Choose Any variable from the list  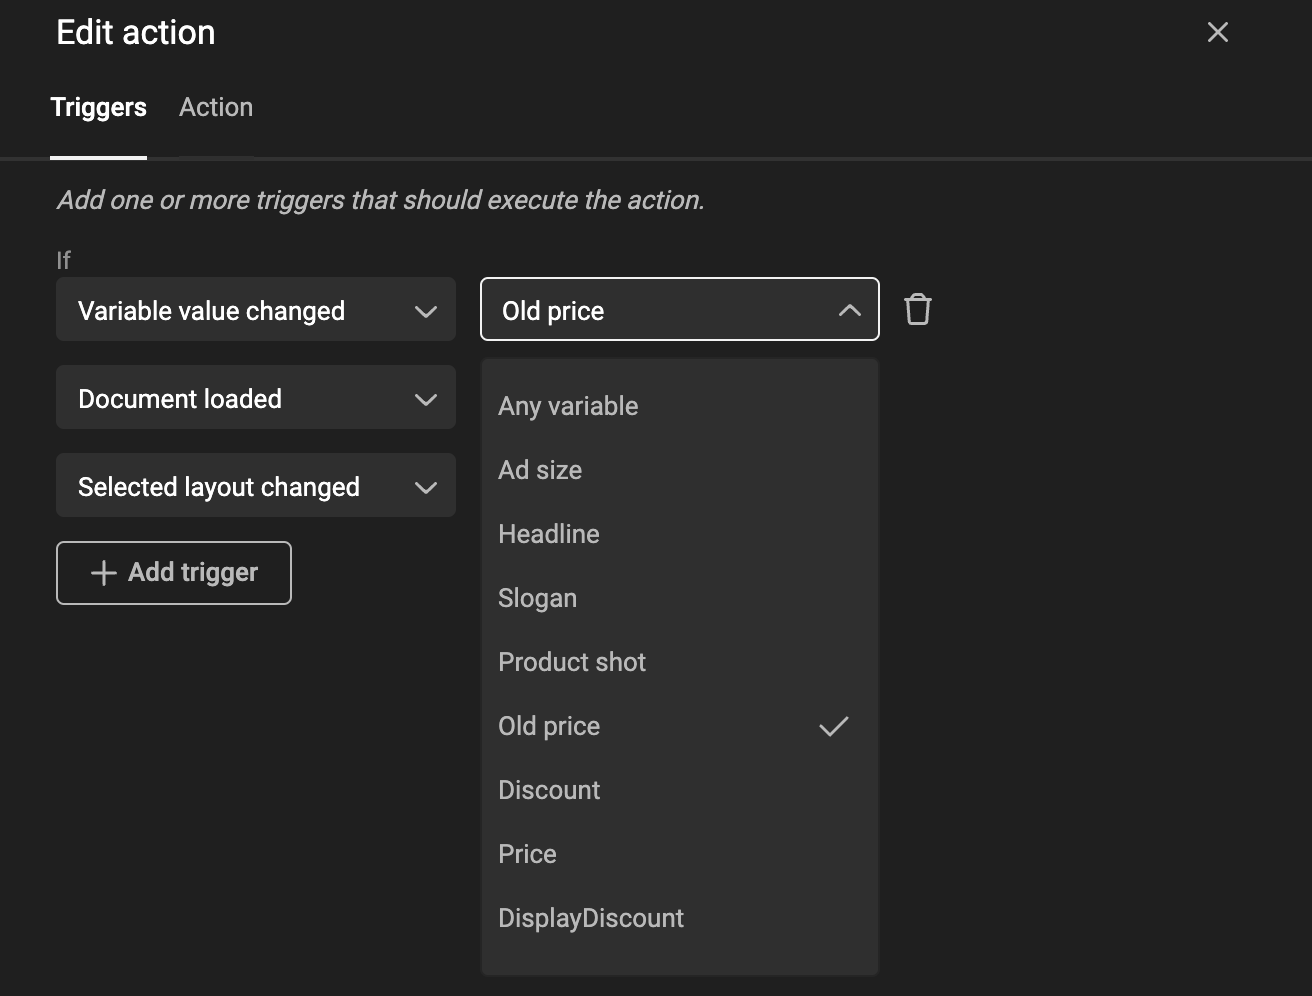click(x=680, y=406)
